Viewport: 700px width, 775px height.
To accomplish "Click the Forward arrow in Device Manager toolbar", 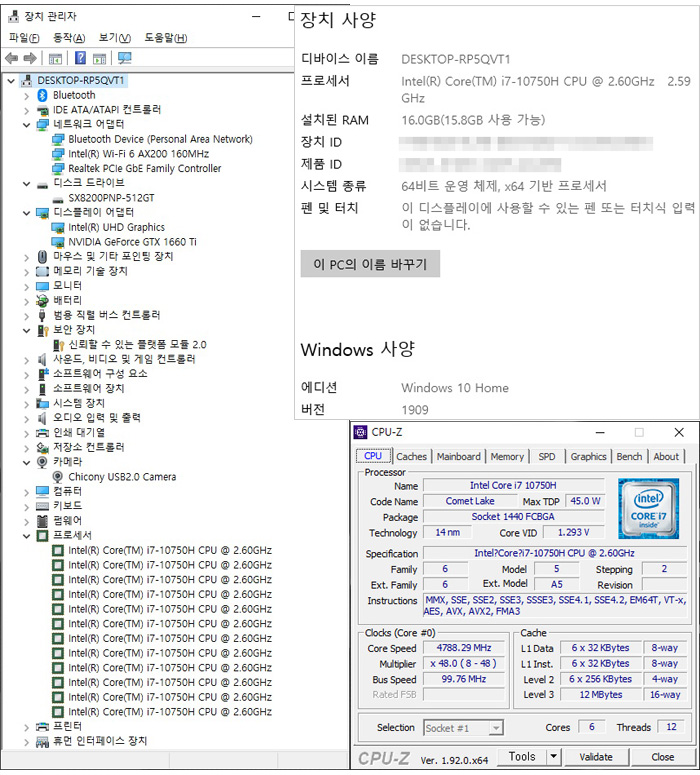I will 31,58.
